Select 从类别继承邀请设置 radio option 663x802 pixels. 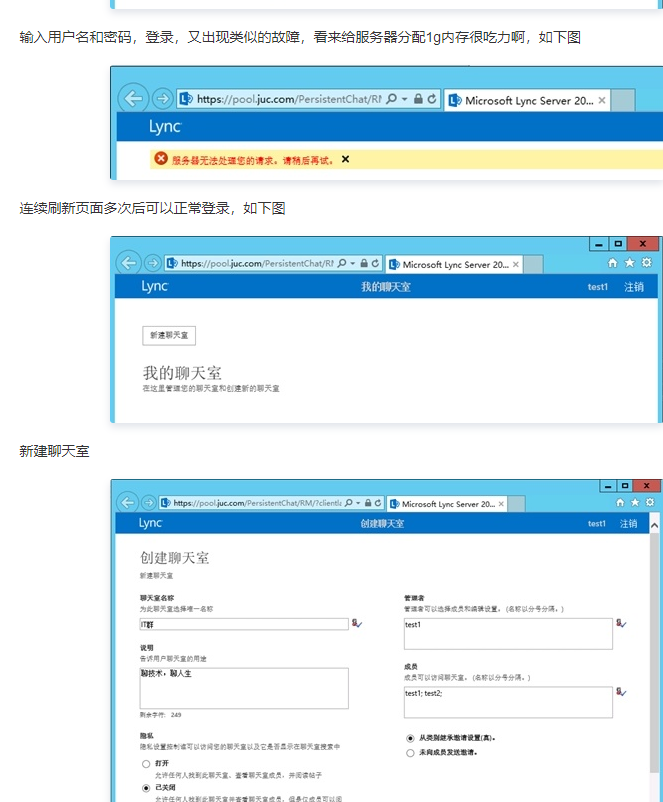click(410, 738)
